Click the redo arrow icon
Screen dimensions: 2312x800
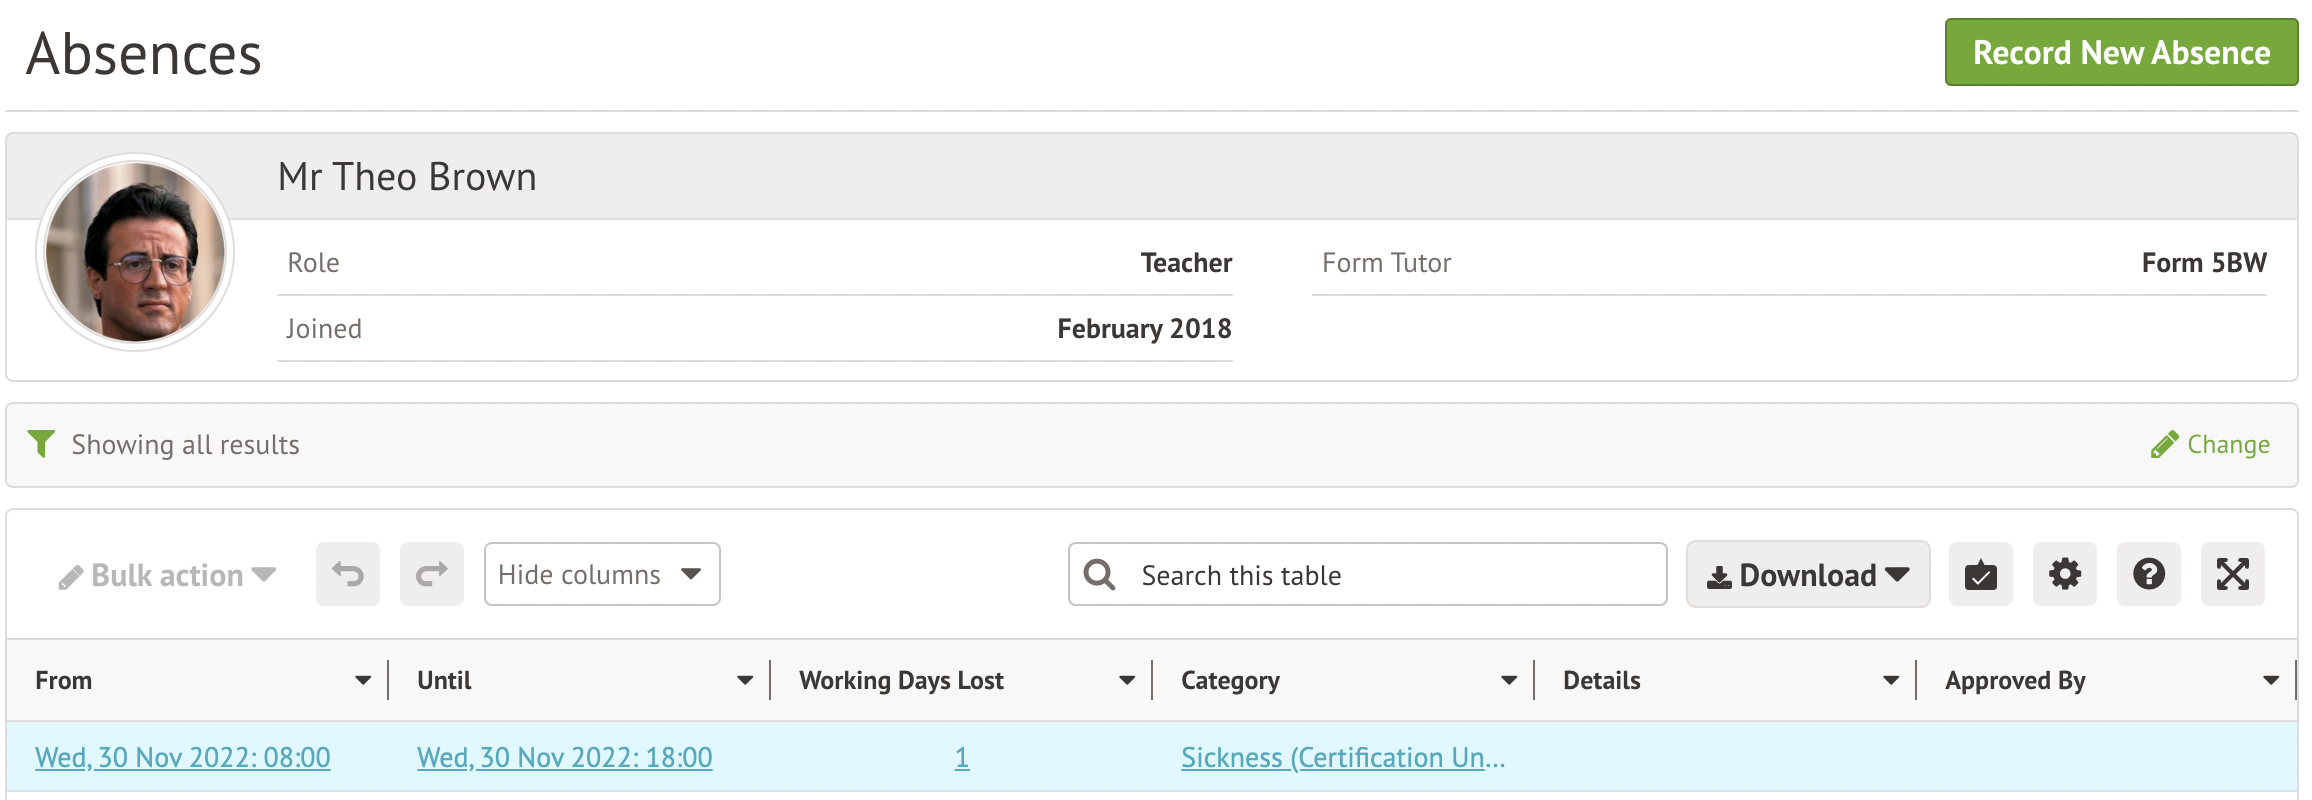432,574
